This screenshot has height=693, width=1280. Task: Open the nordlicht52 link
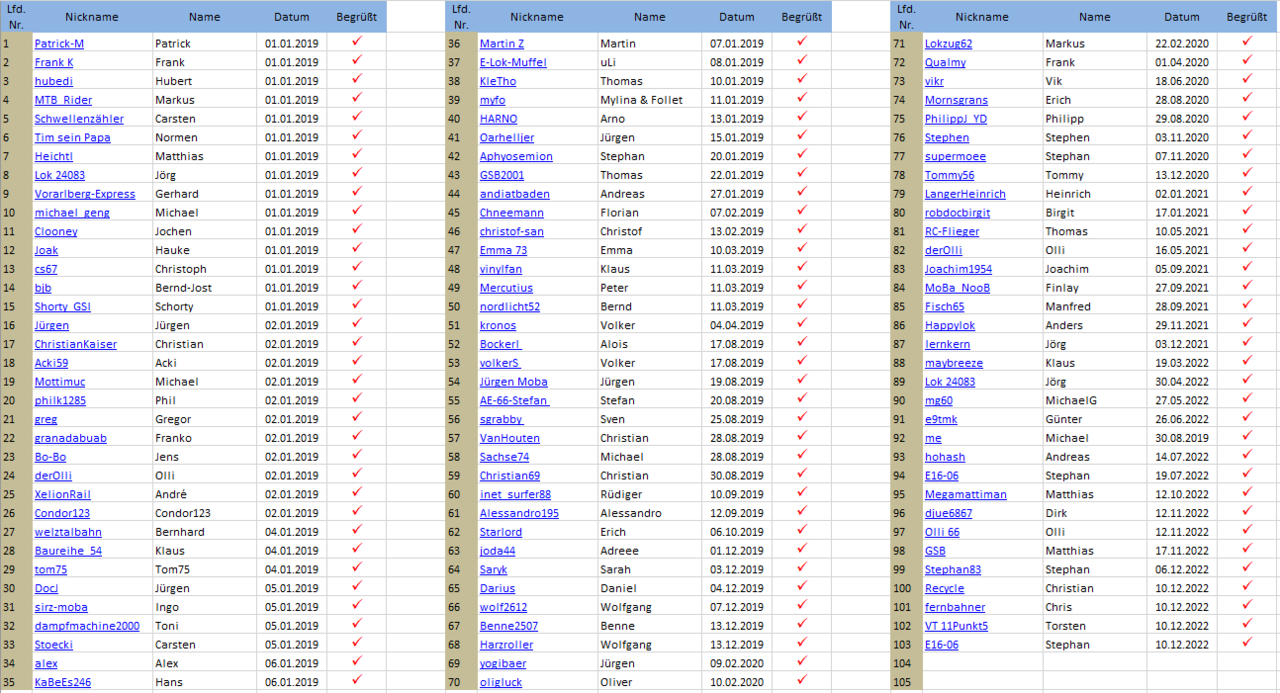point(509,307)
